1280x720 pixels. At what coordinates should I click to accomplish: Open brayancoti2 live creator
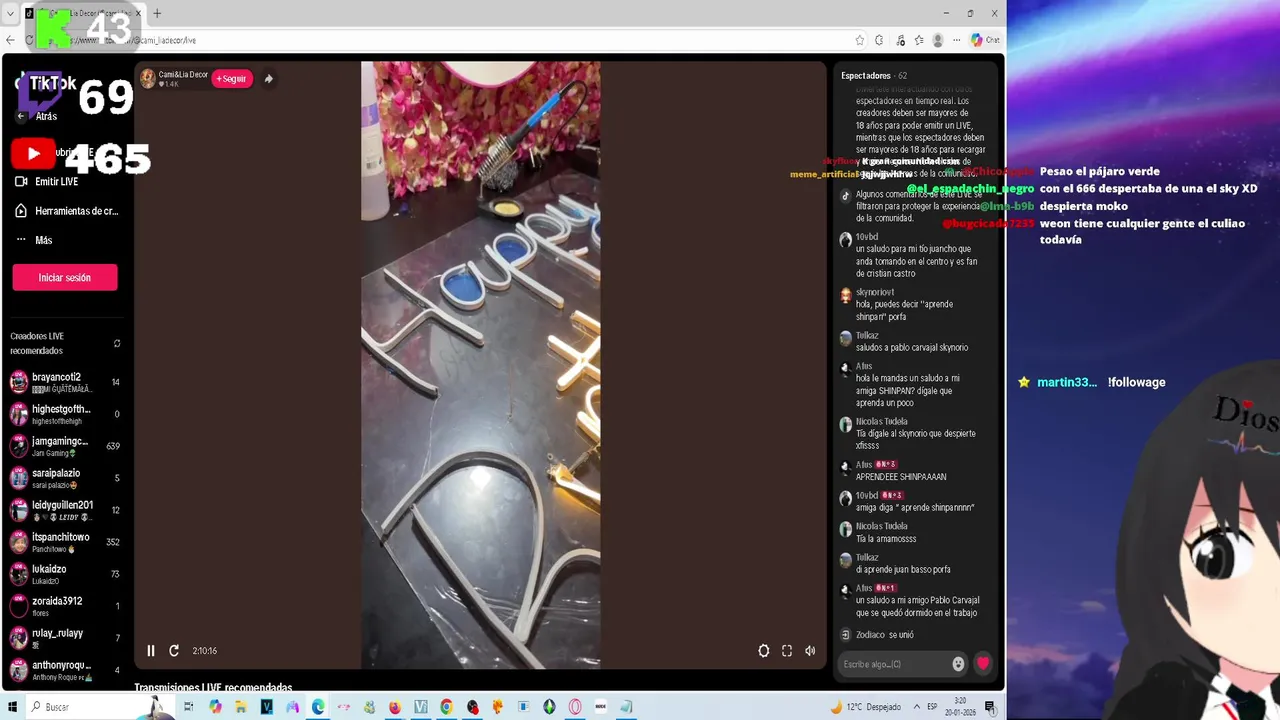(65, 382)
